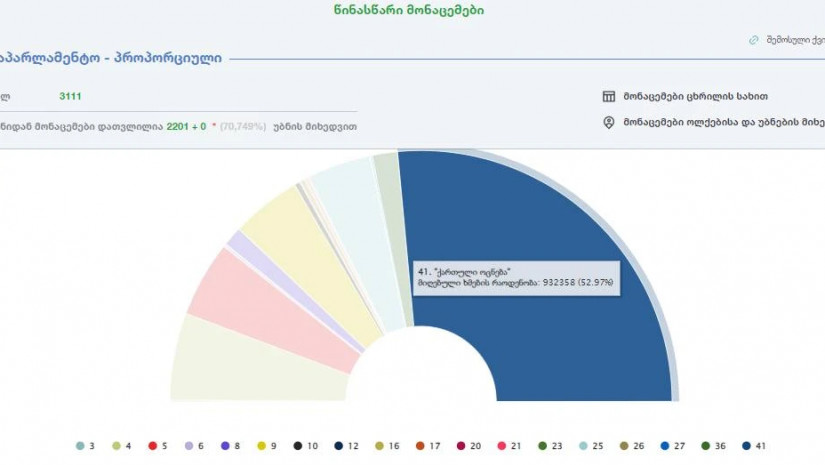
Task: Toggle legend item 9 with yellow dot
Action: coord(267,446)
